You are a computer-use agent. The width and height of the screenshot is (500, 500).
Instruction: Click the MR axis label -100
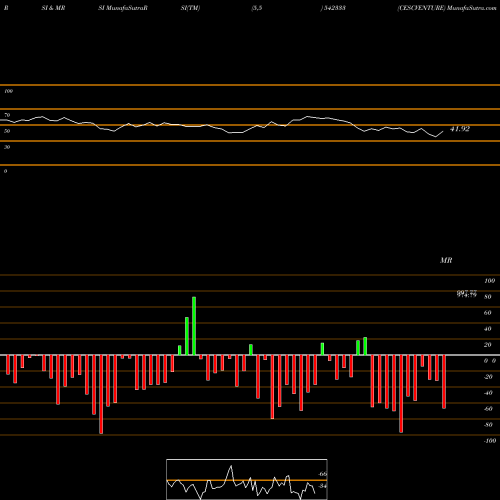[490, 441]
